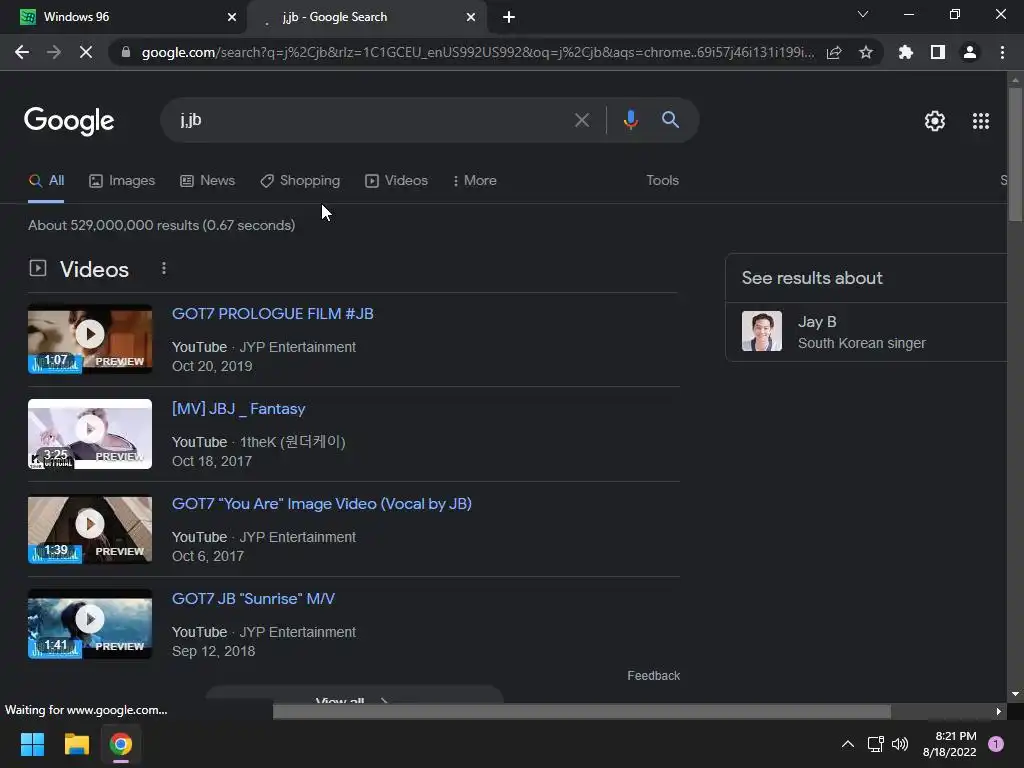Open Videos section three-dot options
1024x768 pixels.
point(164,268)
